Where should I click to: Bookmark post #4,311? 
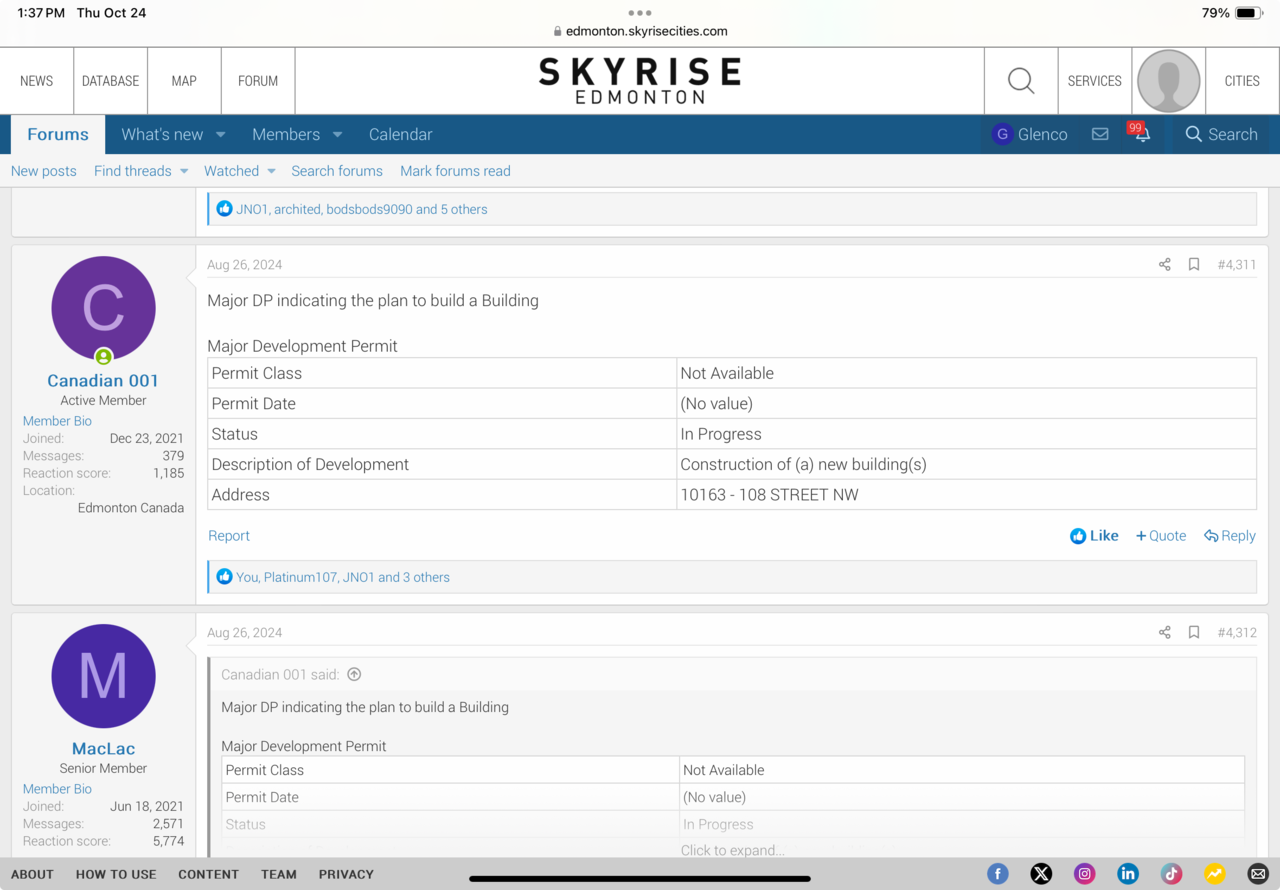[x=1194, y=265]
